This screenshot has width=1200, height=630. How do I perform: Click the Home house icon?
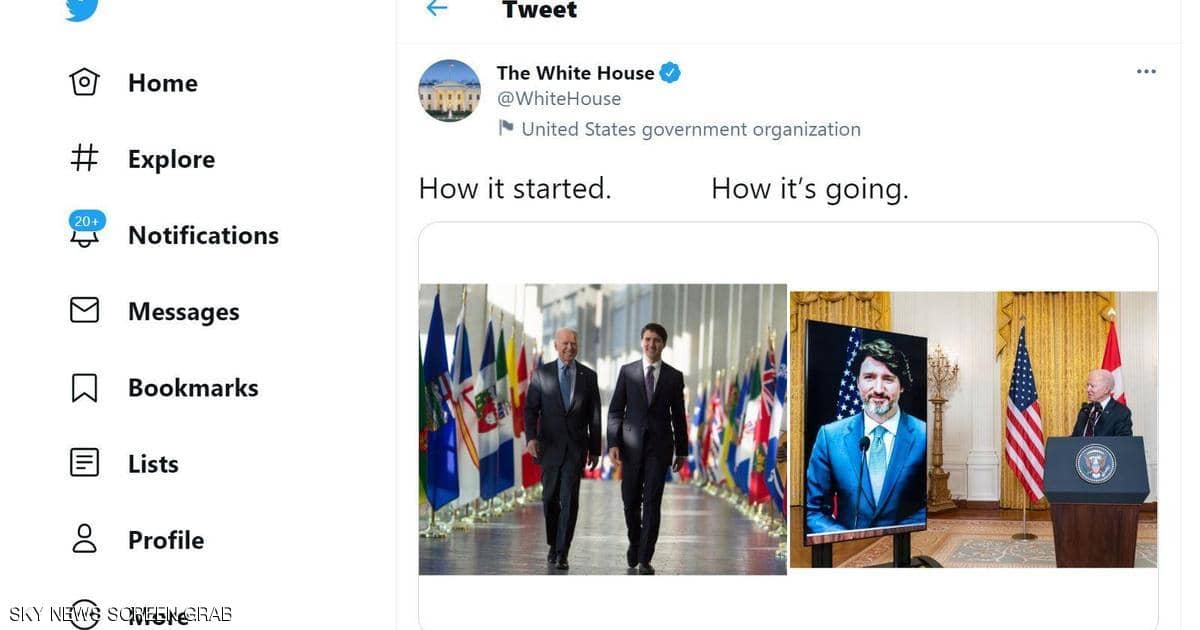[84, 82]
